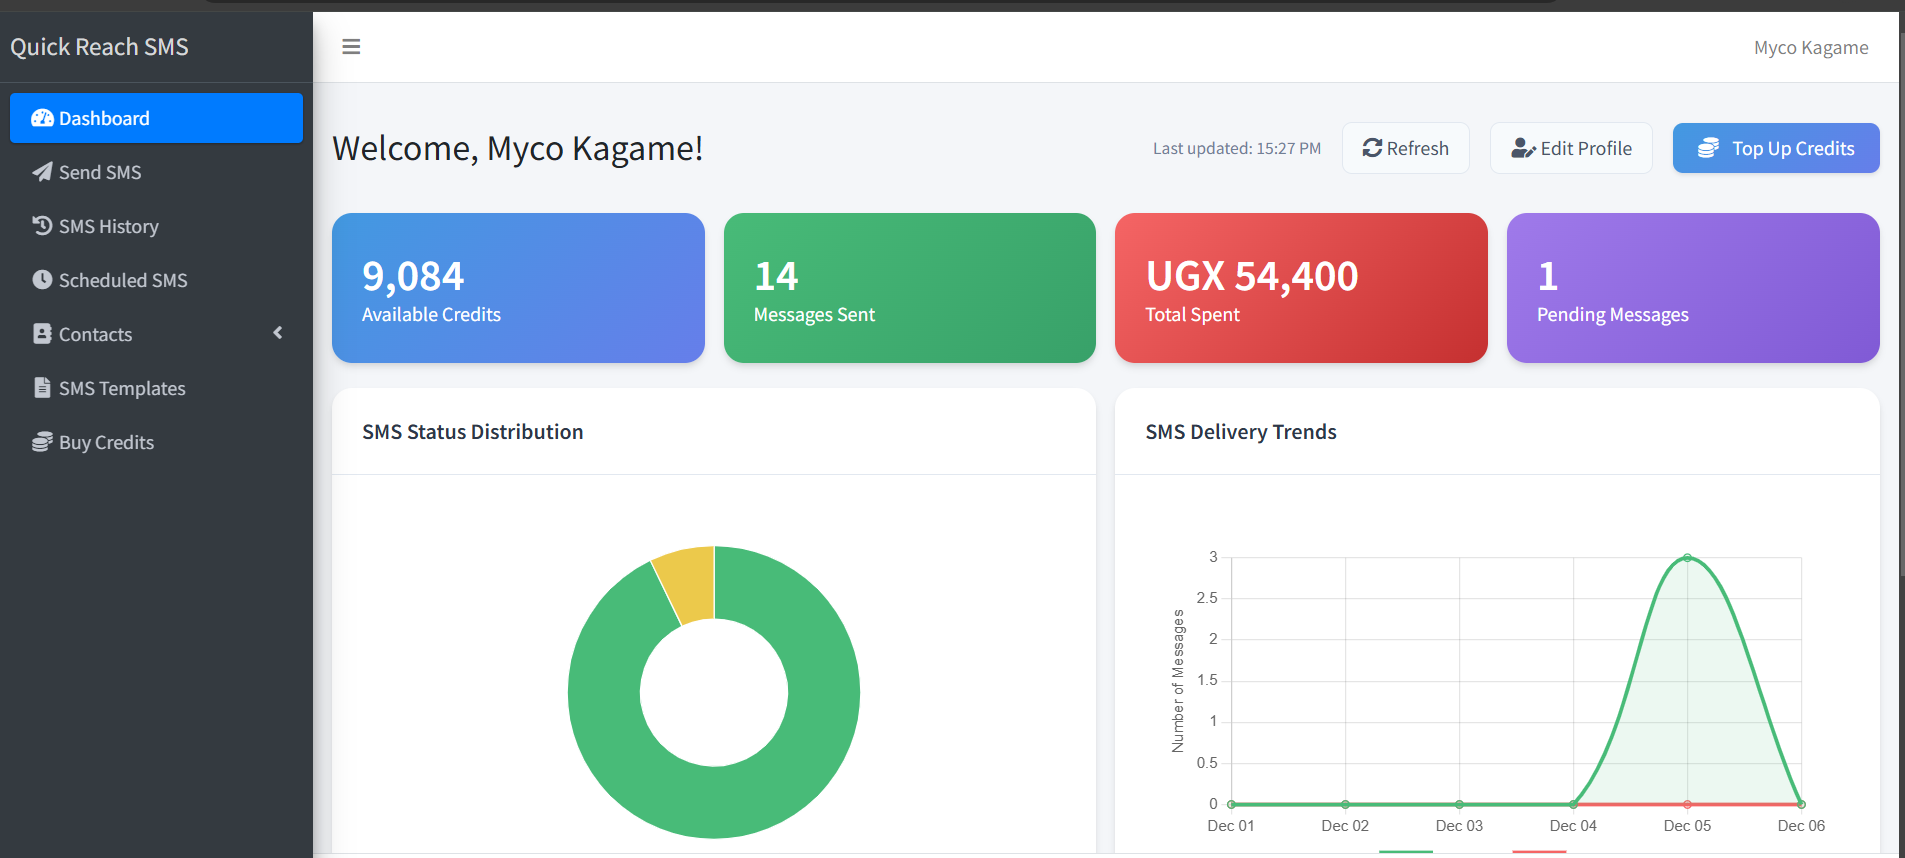The image size is (1905, 858).
Task: Click the "Dec 04" axis label
Action: [x=1573, y=826]
